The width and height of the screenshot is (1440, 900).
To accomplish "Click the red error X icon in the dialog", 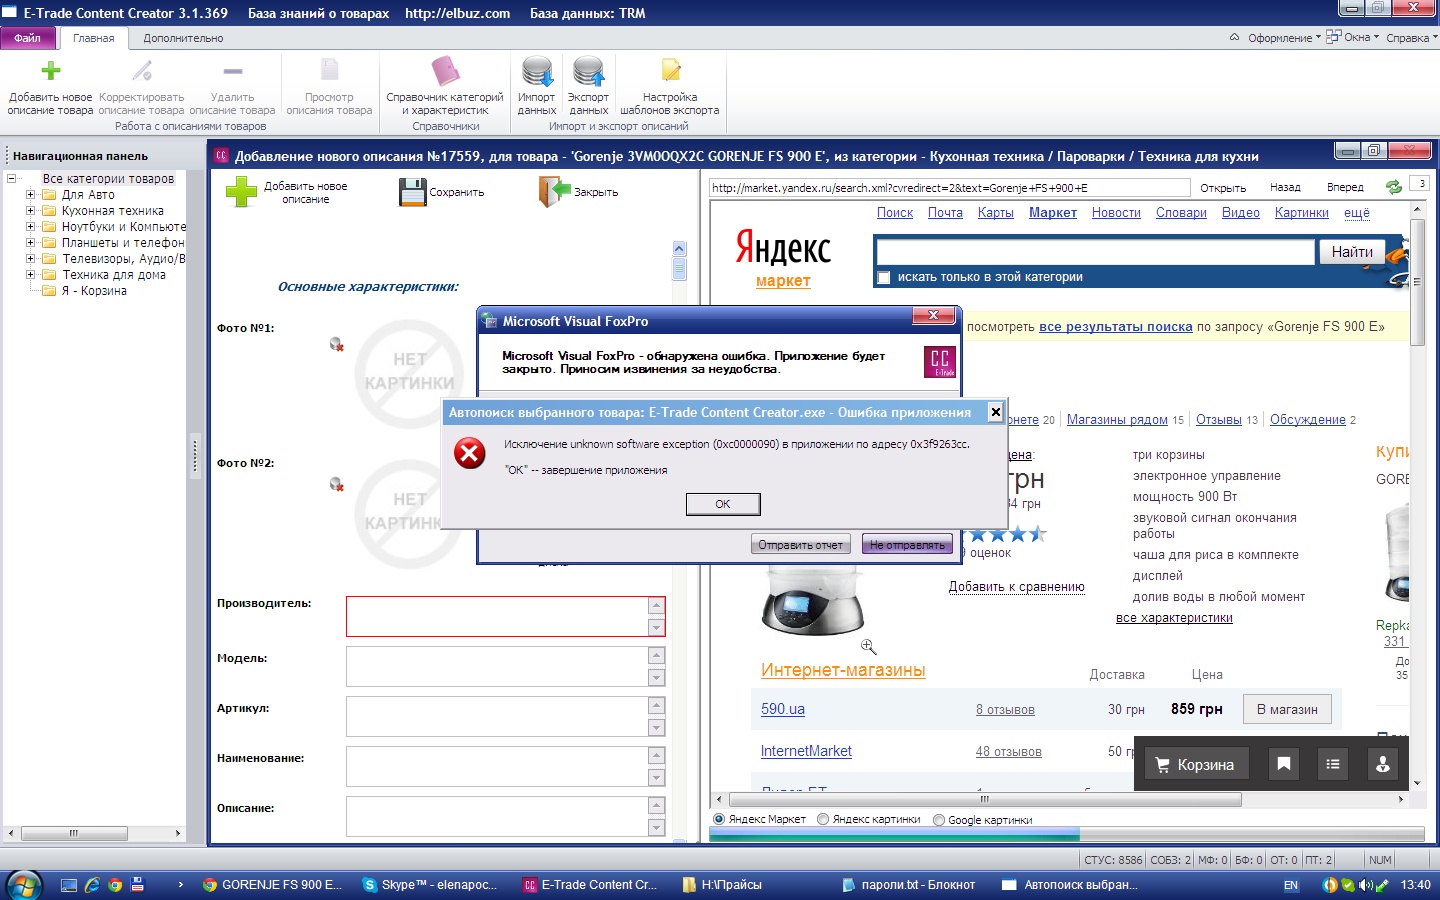I will (x=469, y=454).
